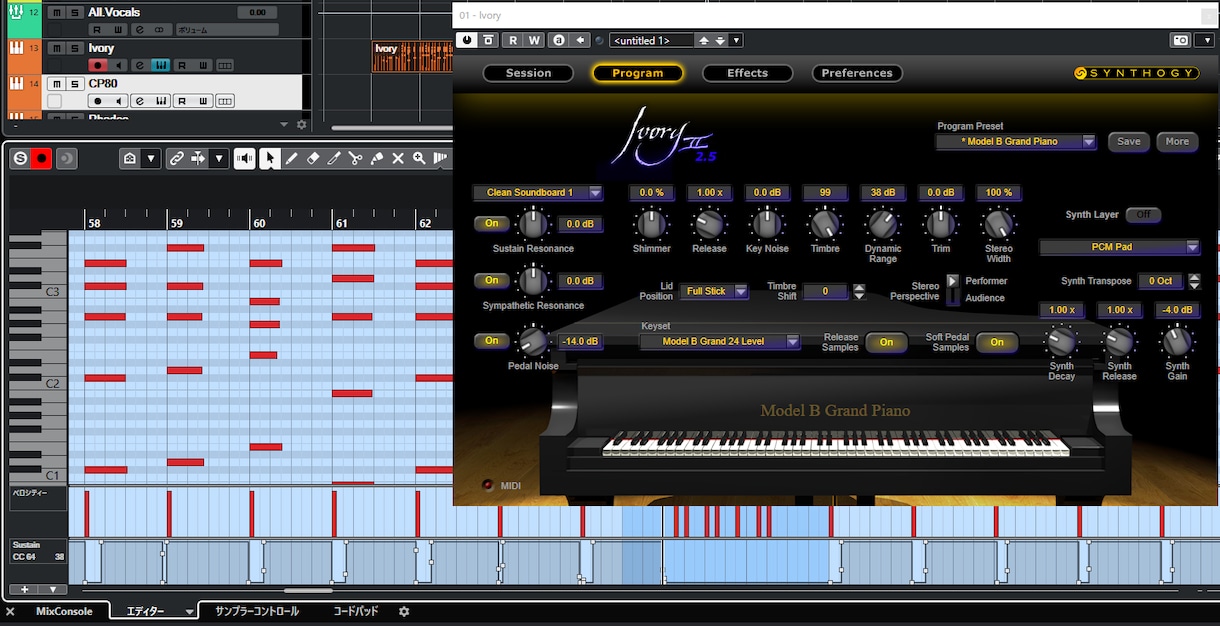Turn off Release Samples
The width and height of the screenshot is (1220, 626).
coord(886,342)
